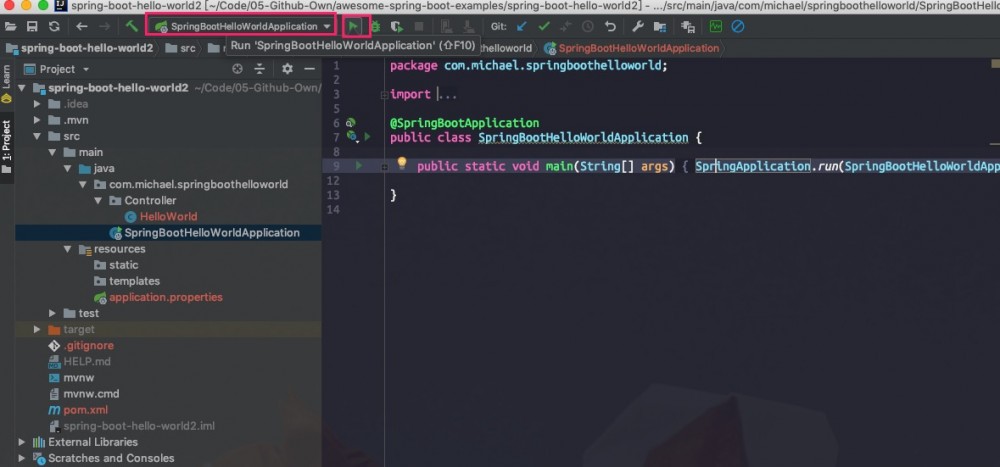Select the .gitignore file
This screenshot has width=1000, height=467.
88,345
